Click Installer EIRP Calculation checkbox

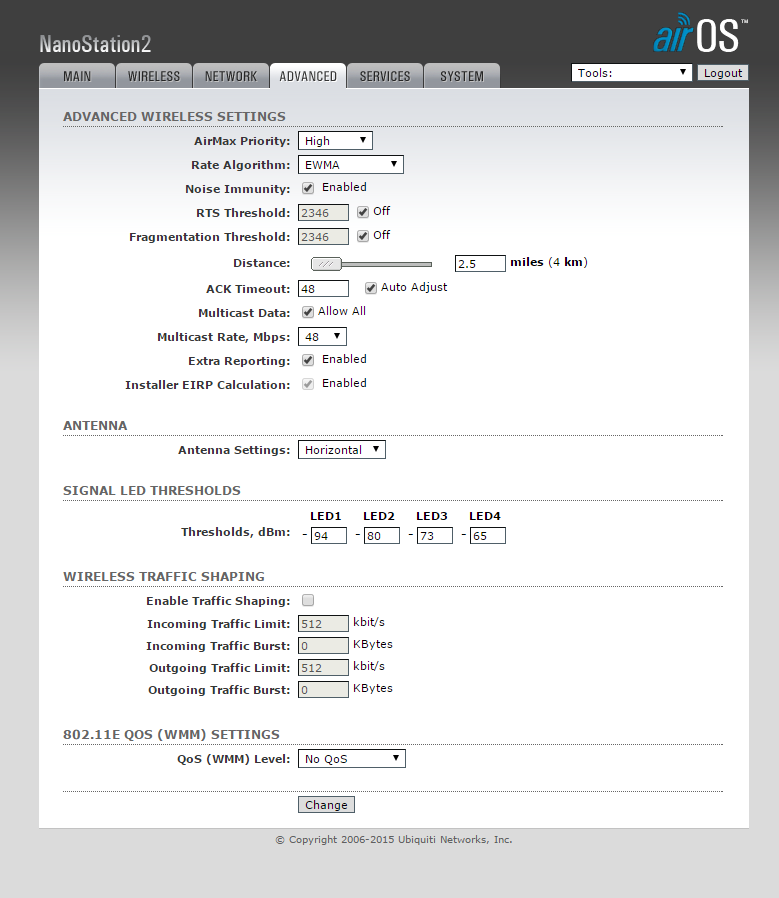coord(308,384)
